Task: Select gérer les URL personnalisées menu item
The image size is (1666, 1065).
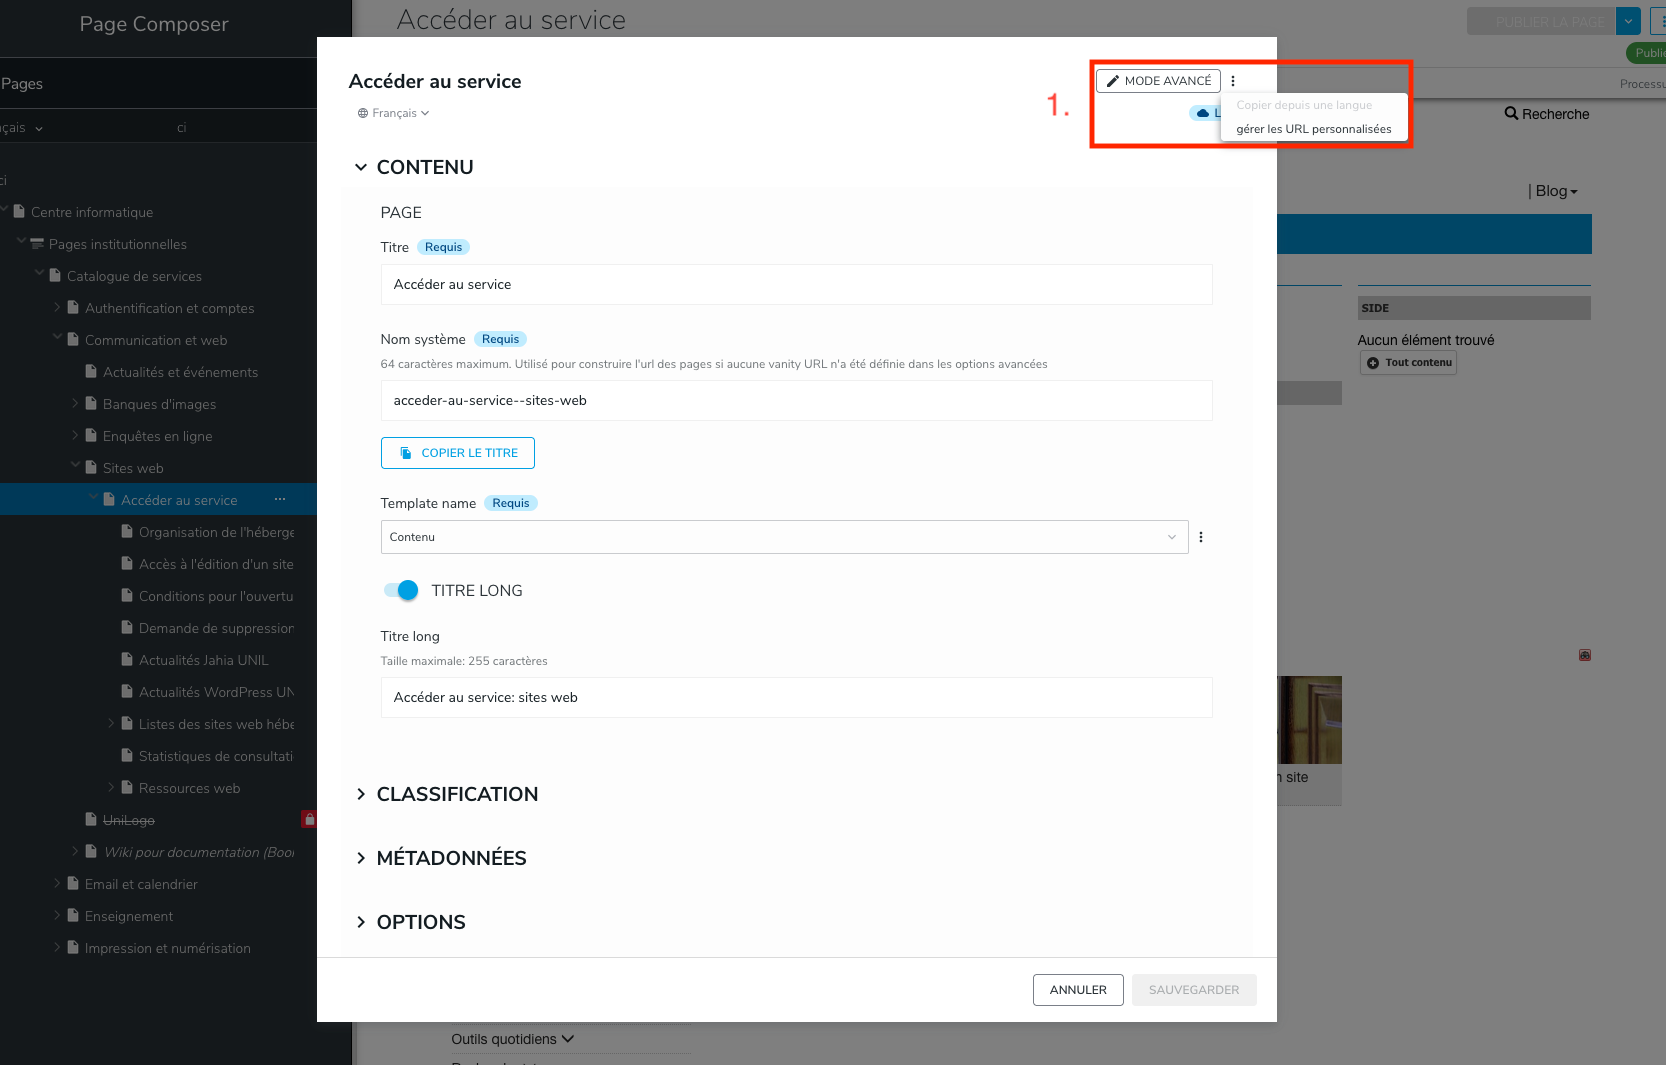Action: 1313,129
